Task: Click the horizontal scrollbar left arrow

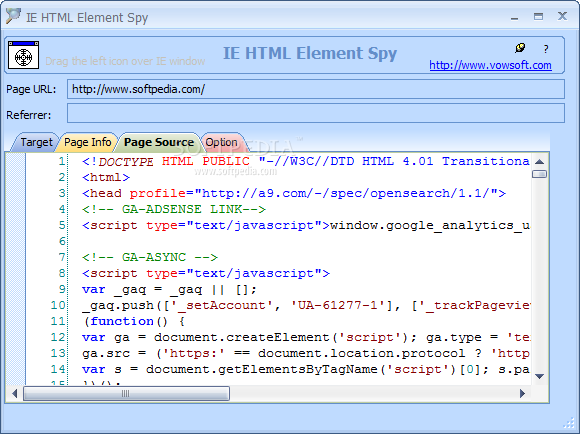Action: click(14, 393)
